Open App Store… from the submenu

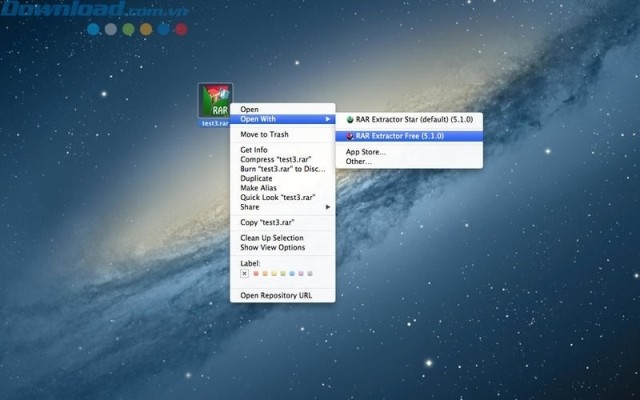pos(366,152)
